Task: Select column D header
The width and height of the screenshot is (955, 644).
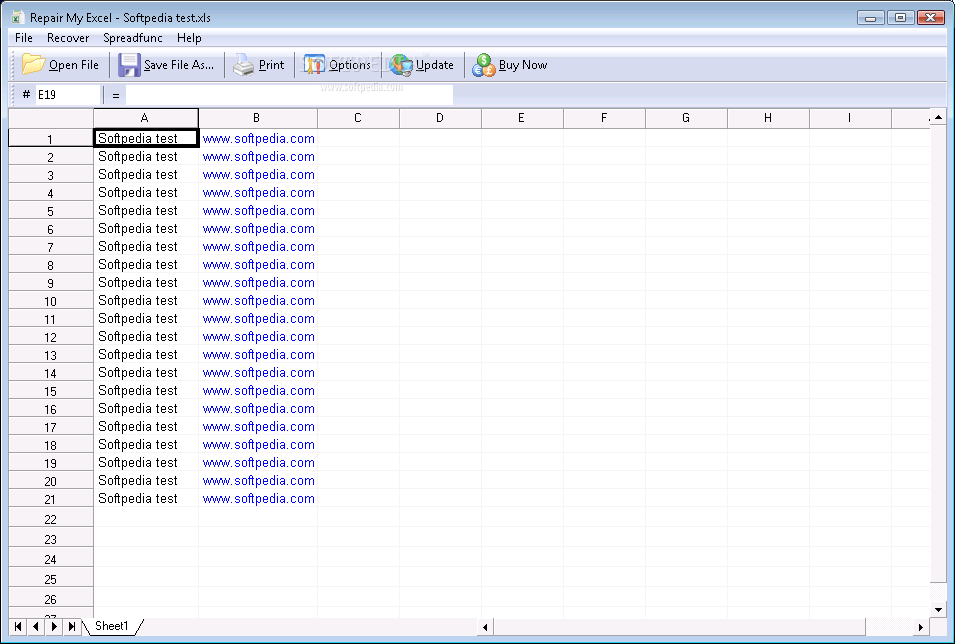Action: [440, 118]
